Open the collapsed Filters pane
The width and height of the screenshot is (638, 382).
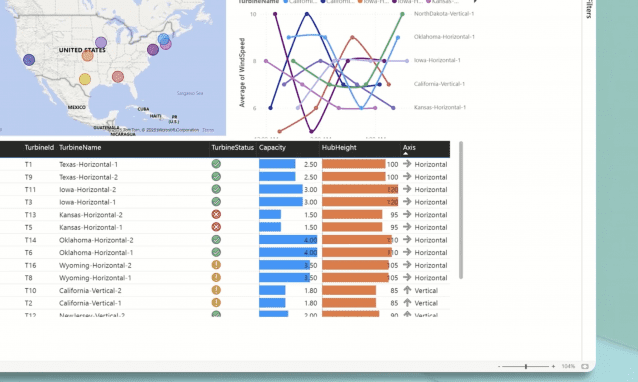(x=589, y=9)
